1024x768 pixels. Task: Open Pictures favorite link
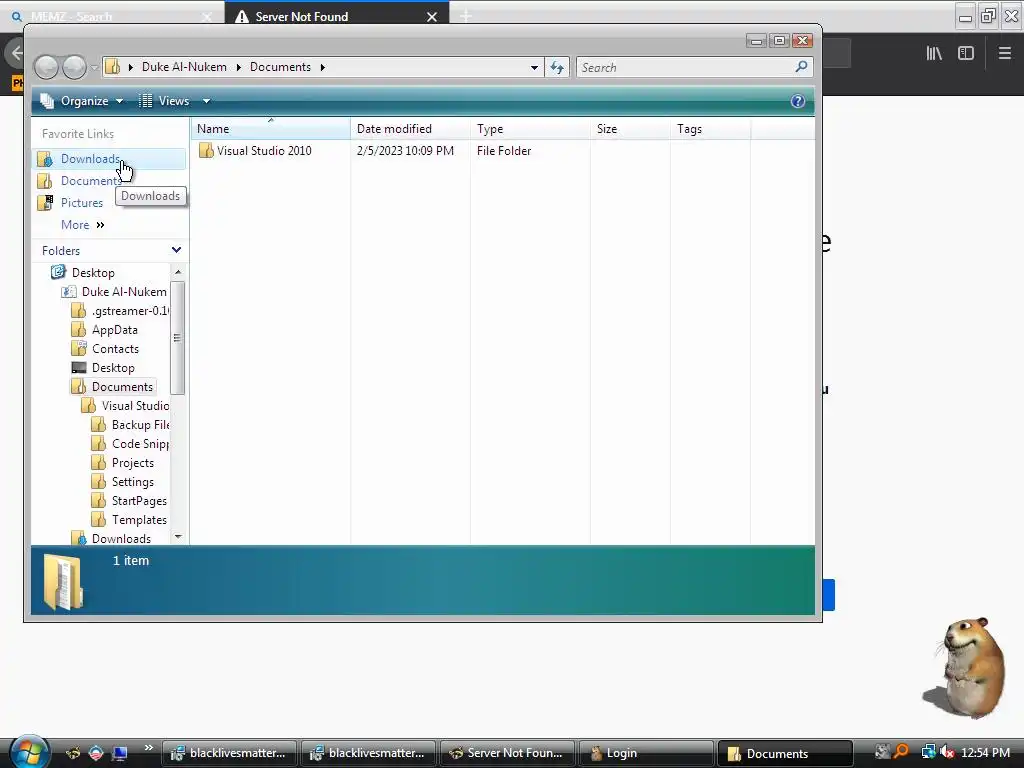[x=82, y=202]
